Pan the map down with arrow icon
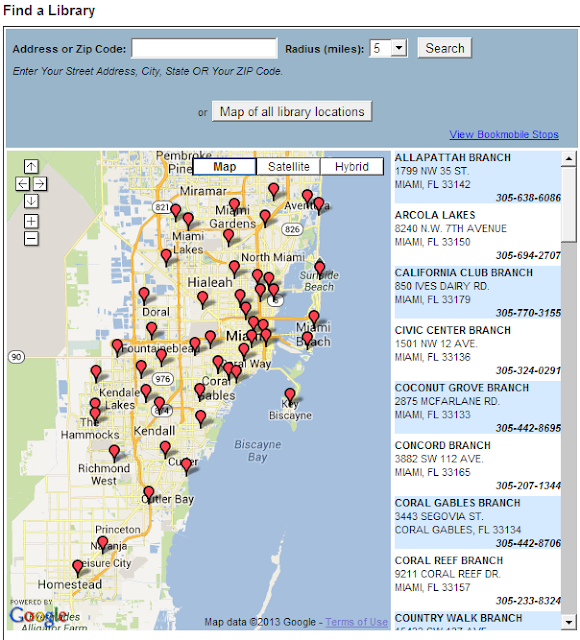 (x=31, y=201)
